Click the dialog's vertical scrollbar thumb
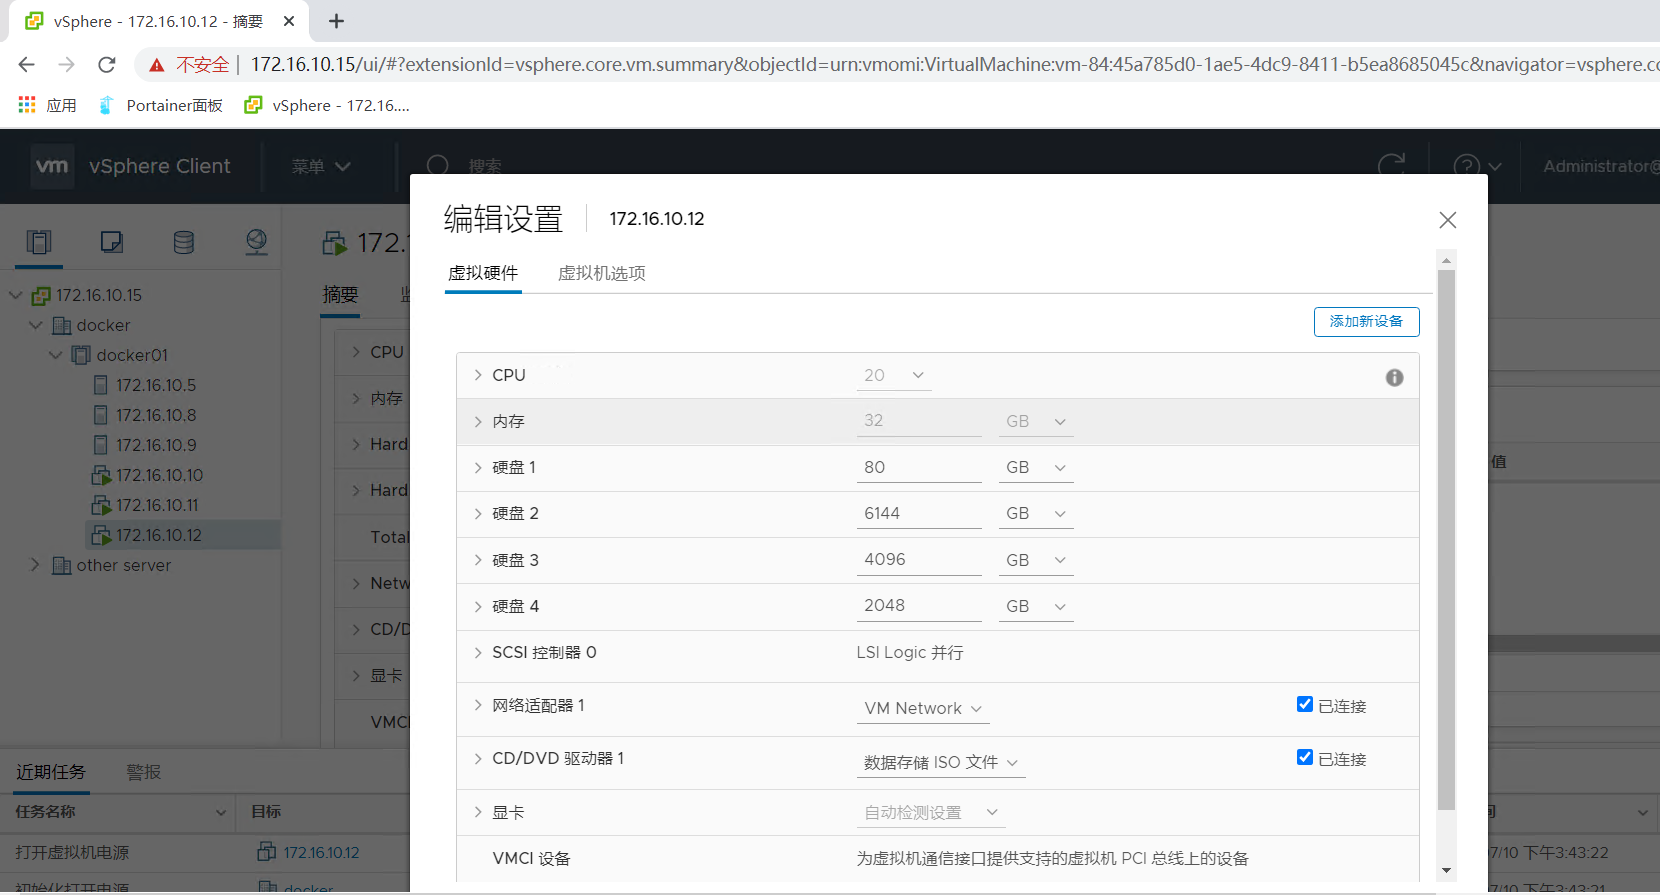The width and height of the screenshot is (1660, 895). (1446, 540)
